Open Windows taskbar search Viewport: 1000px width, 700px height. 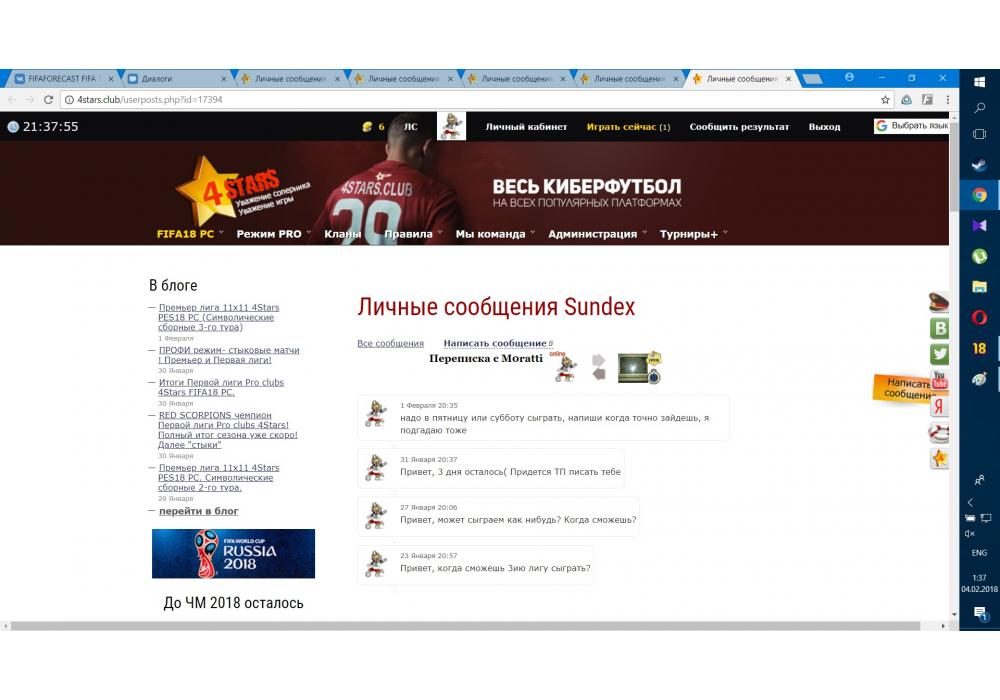980,108
